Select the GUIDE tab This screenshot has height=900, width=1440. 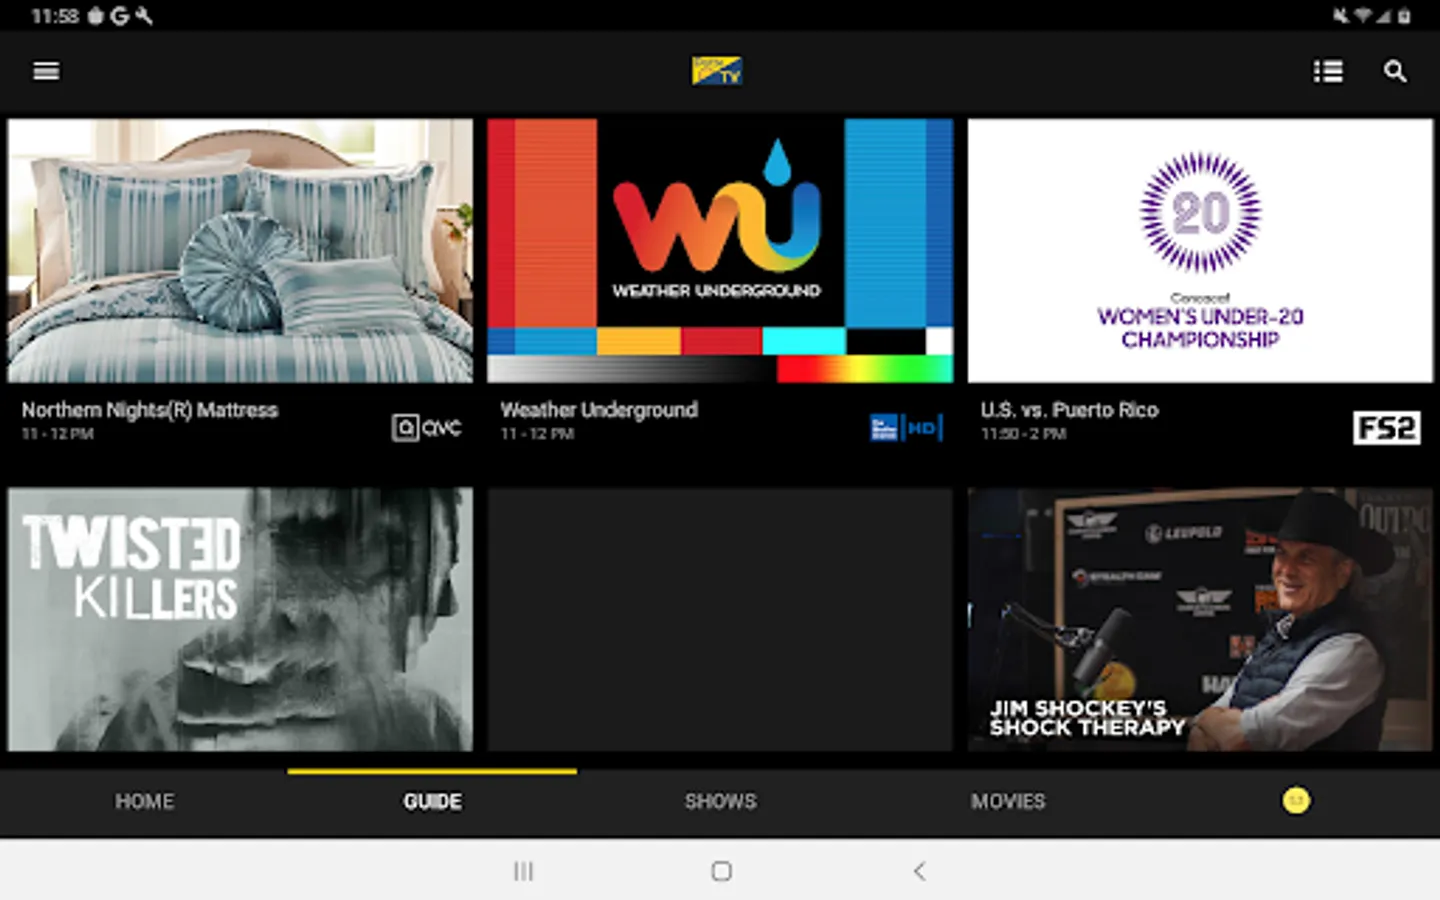pos(432,801)
